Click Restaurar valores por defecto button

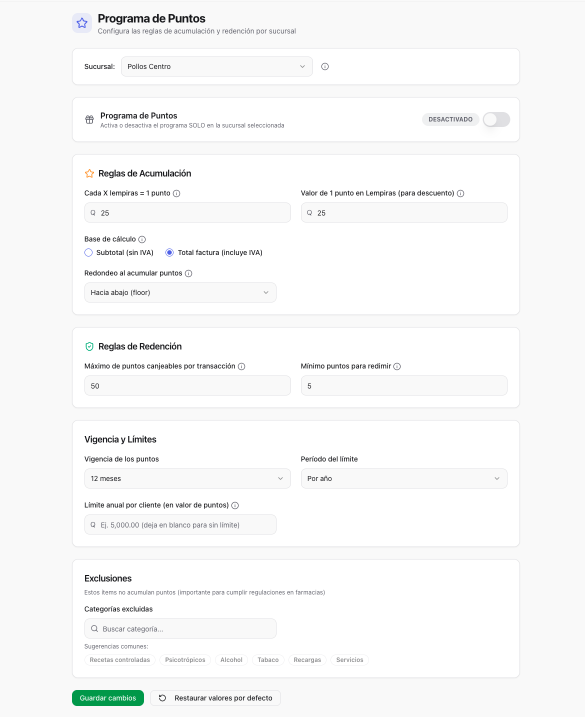click(215, 698)
